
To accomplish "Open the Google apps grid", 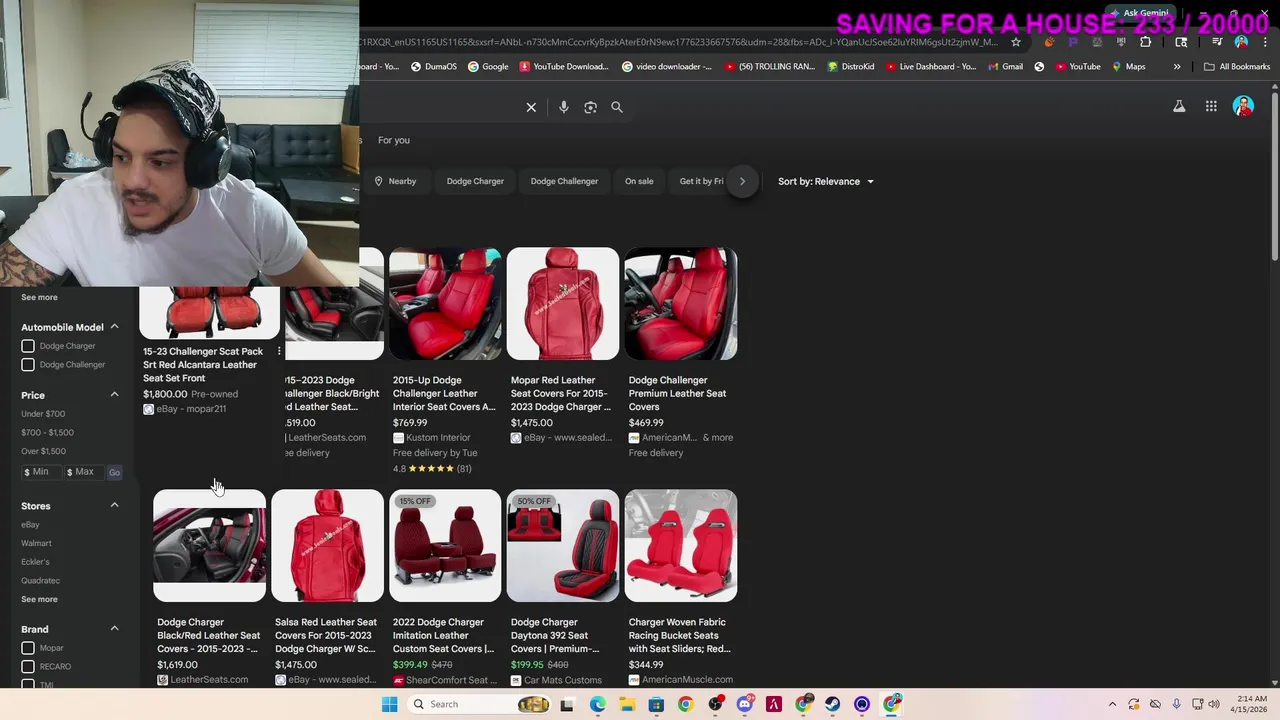I will coord(1211,106).
